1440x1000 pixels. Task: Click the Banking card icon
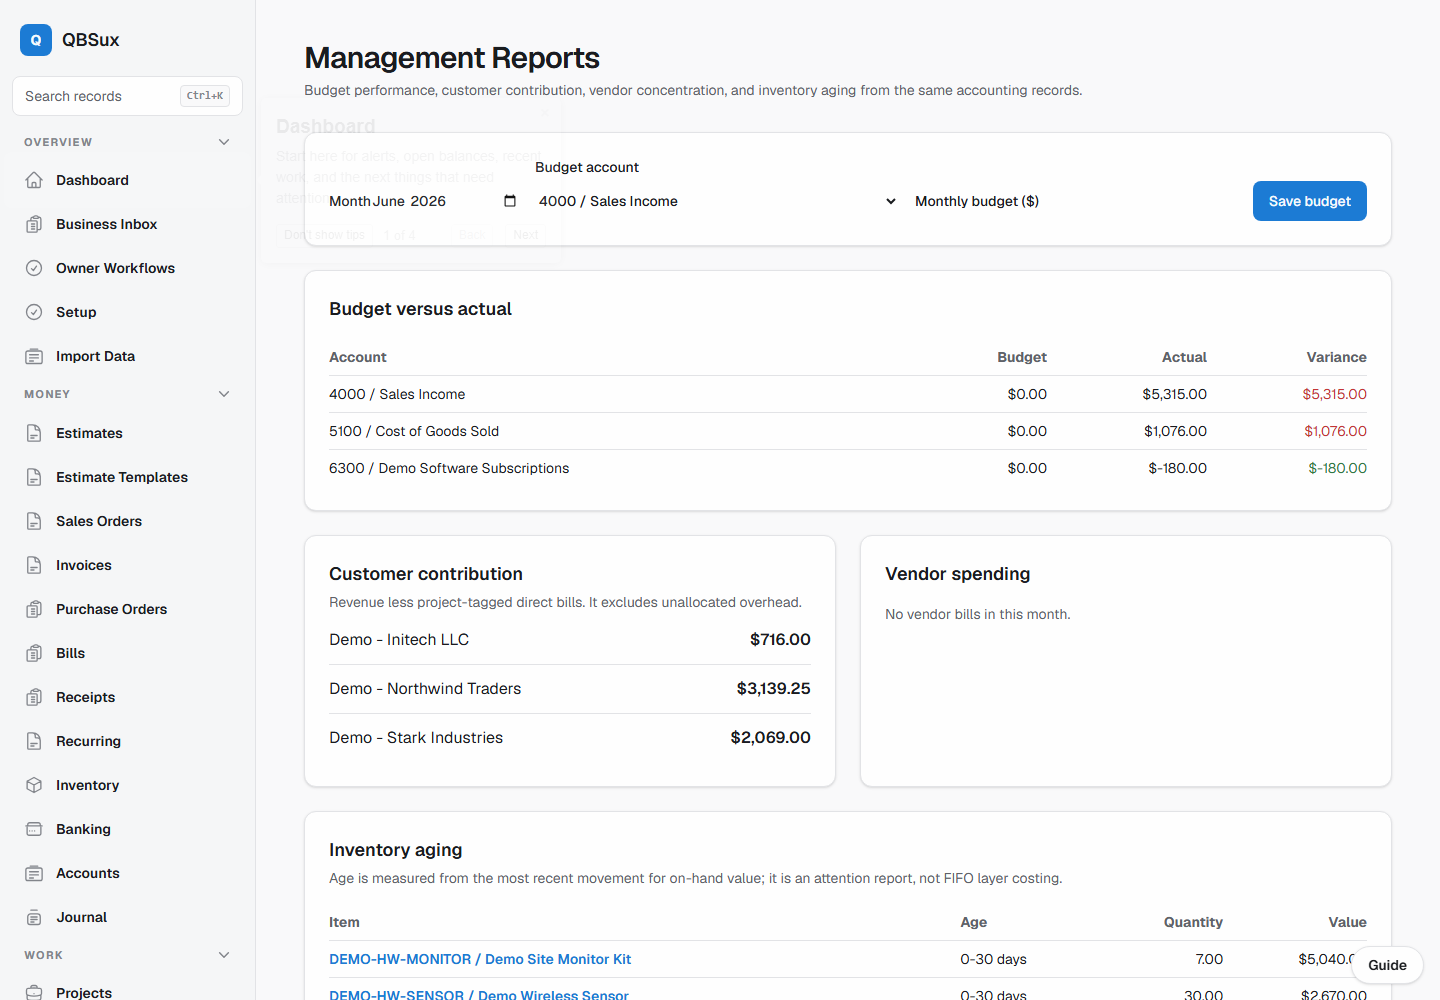pyautogui.click(x=34, y=829)
